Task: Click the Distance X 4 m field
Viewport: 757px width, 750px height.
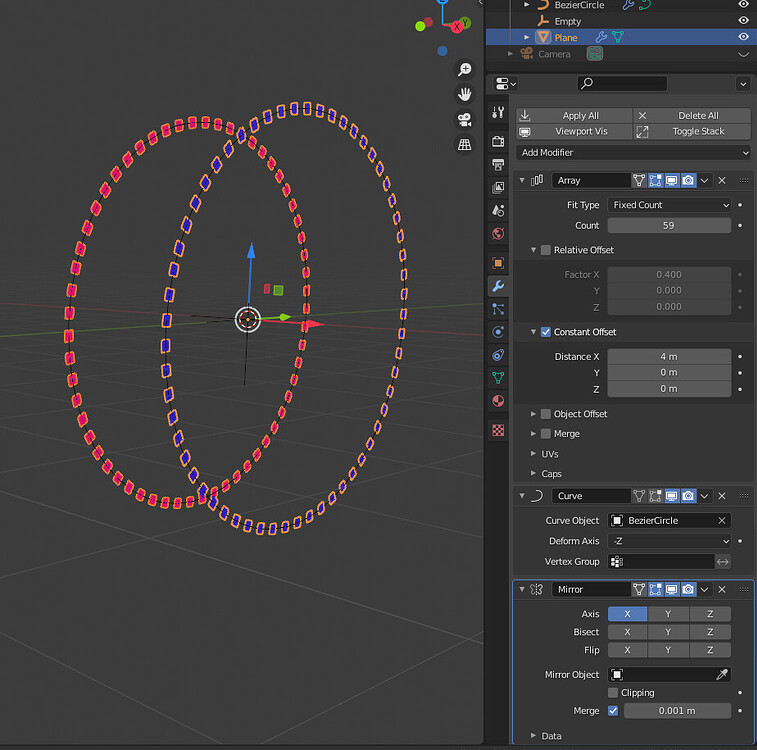Action: click(669, 357)
